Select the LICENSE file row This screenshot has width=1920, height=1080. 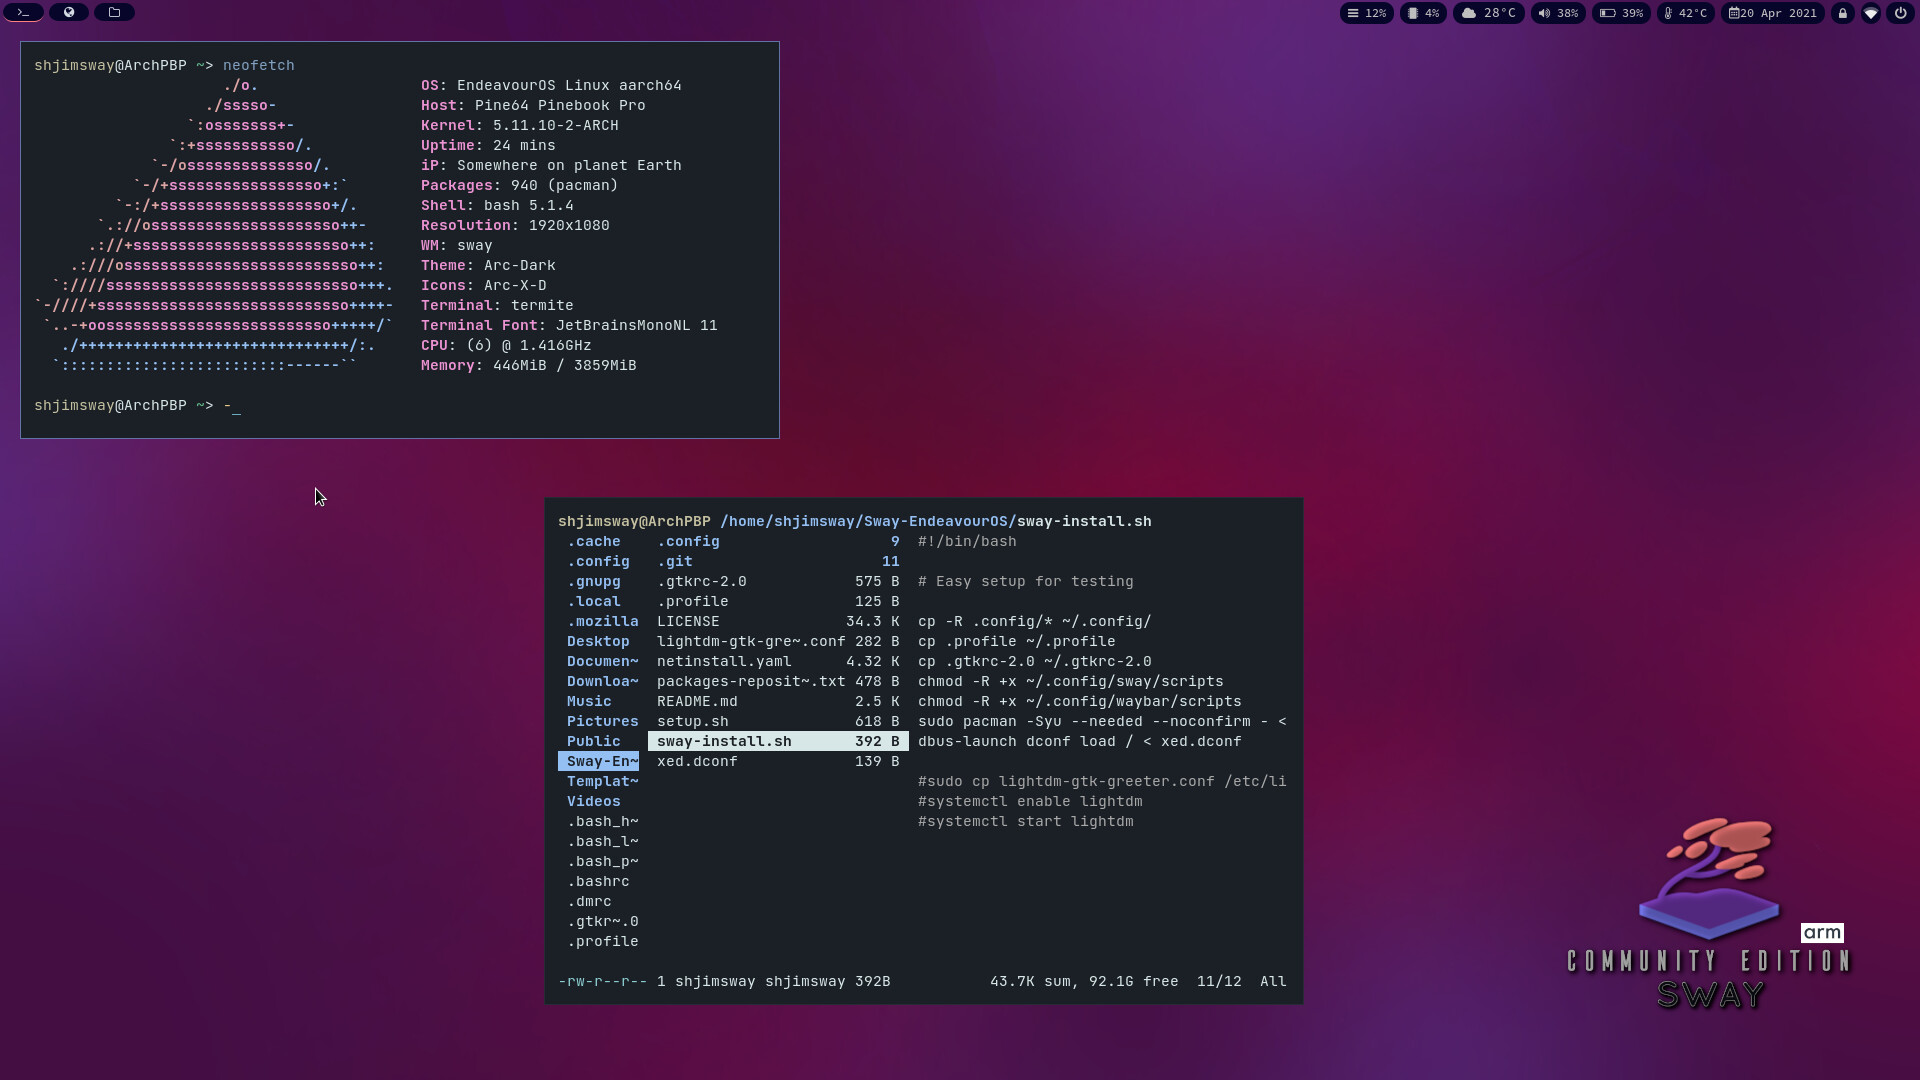coord(778,621)
